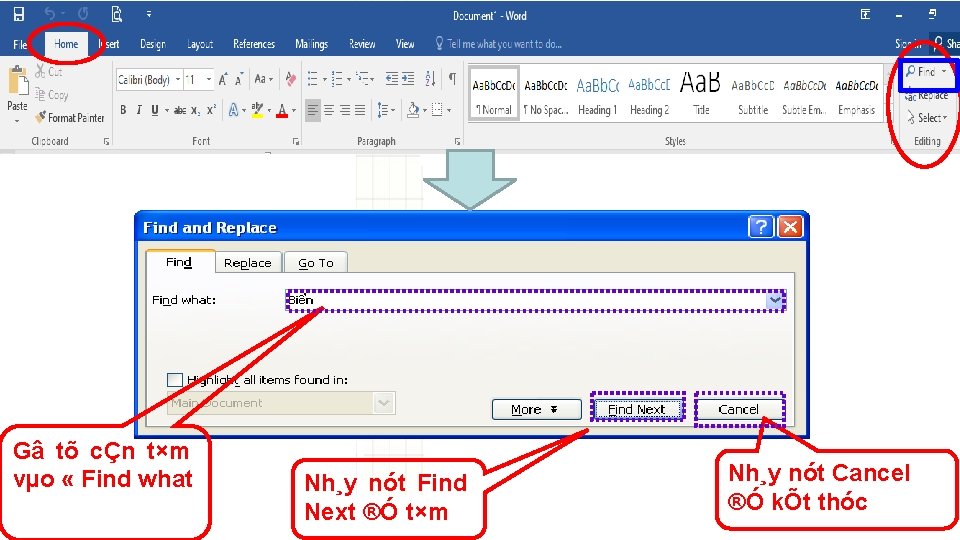Open the Design ribbon tab
Screen dimensions: 960x540
click(152, 44)
